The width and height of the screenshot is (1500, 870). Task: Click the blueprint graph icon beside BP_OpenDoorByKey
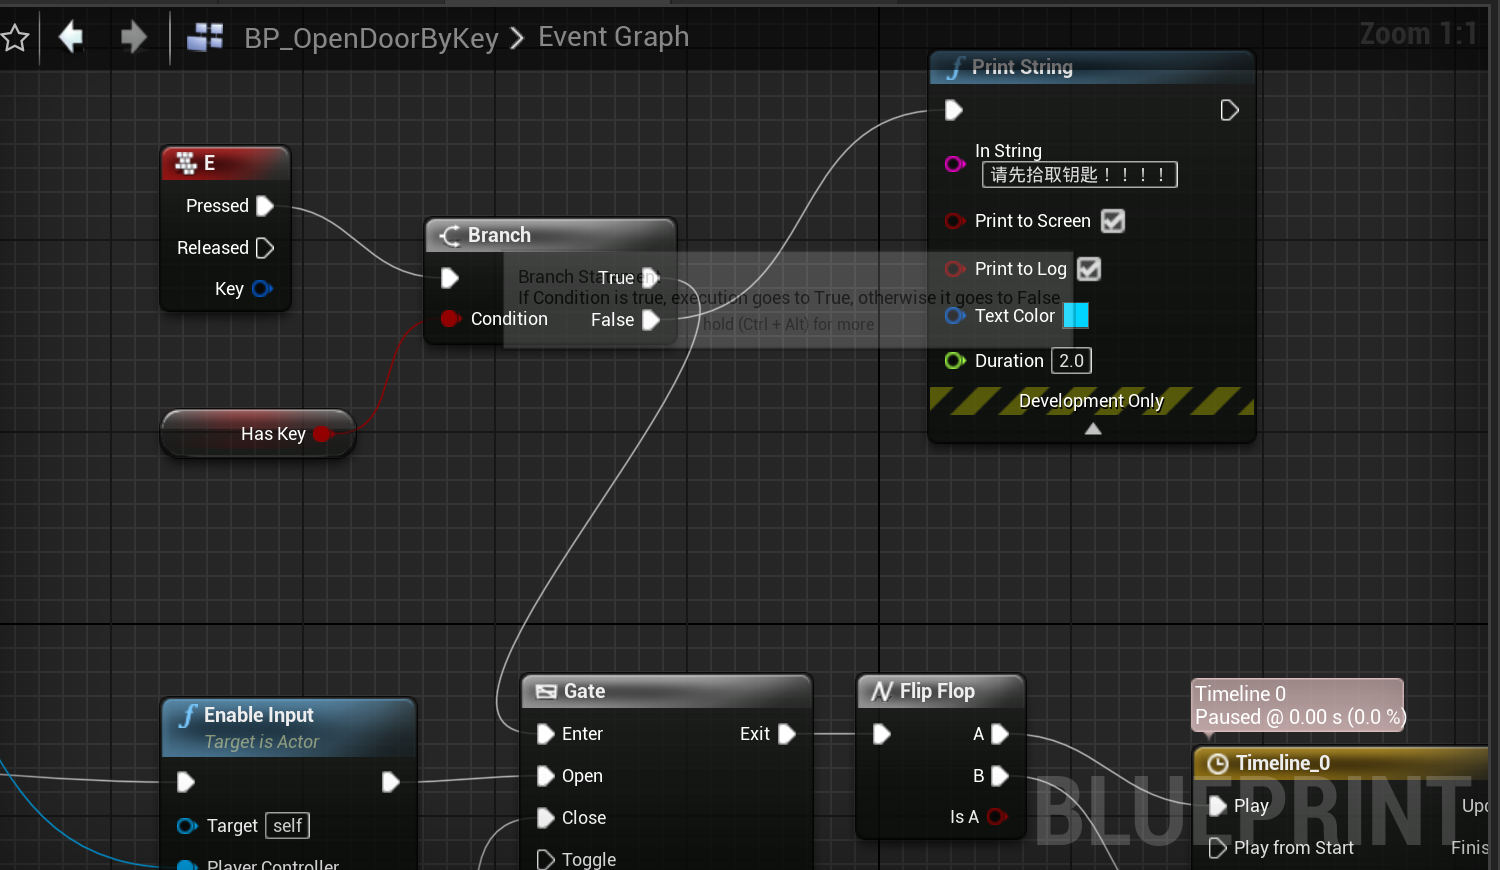click(205, 38)
